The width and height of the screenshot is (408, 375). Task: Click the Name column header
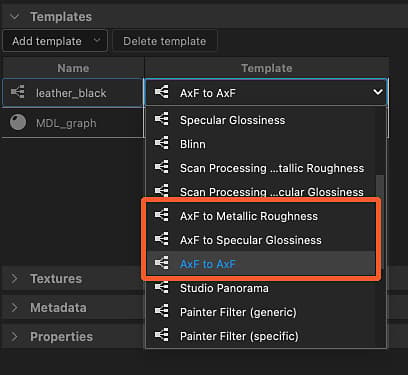click(x=73, y=68)
